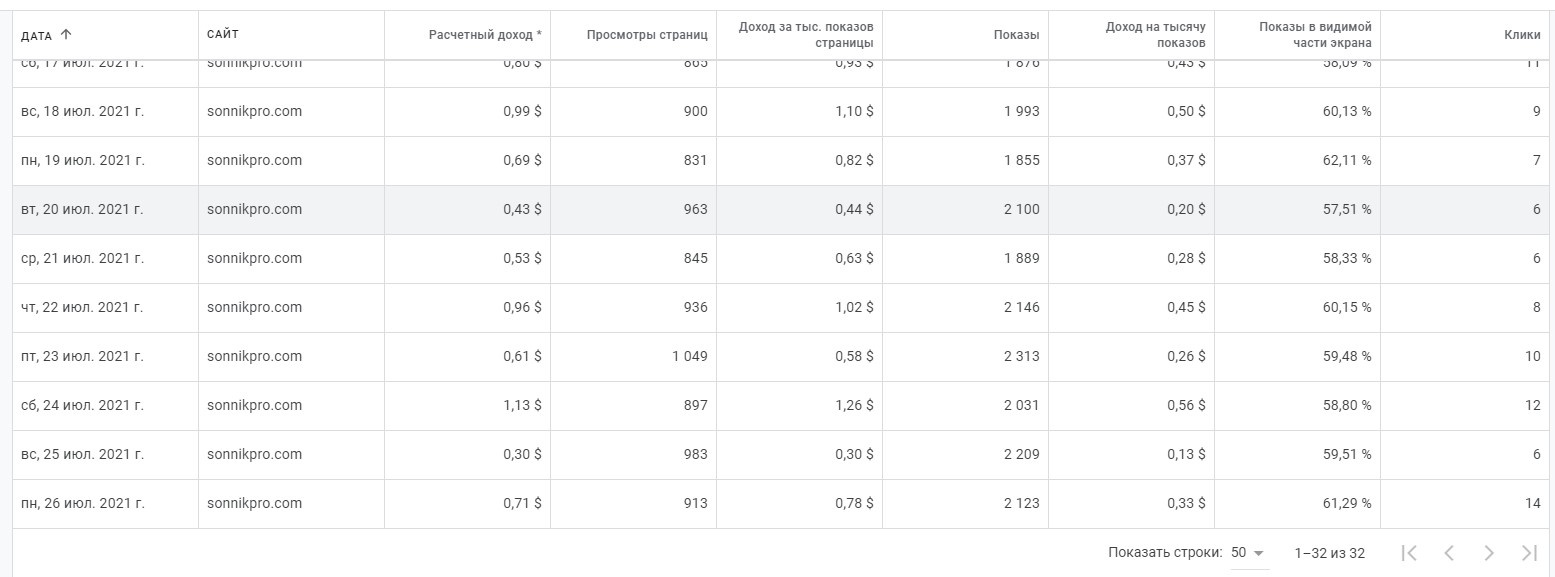
Task: Go to the next page of results
Action: coord(1489,553)
